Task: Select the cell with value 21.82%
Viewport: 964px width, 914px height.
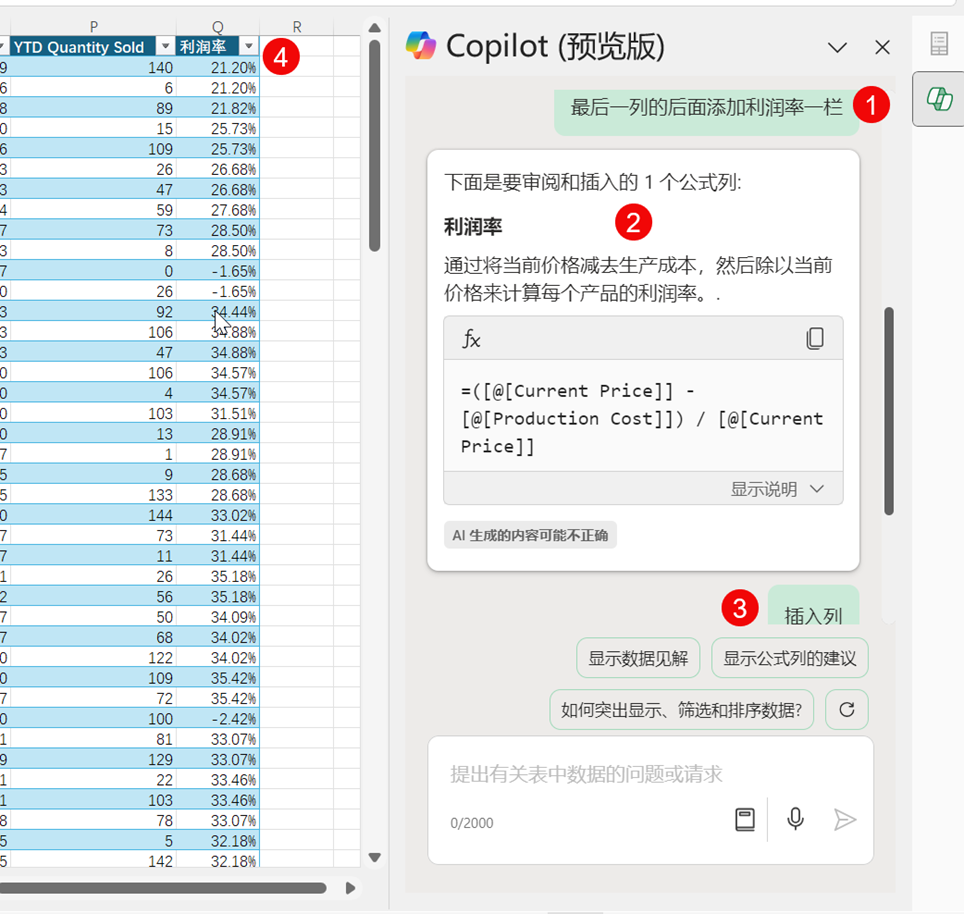Action: click(218, 108)
